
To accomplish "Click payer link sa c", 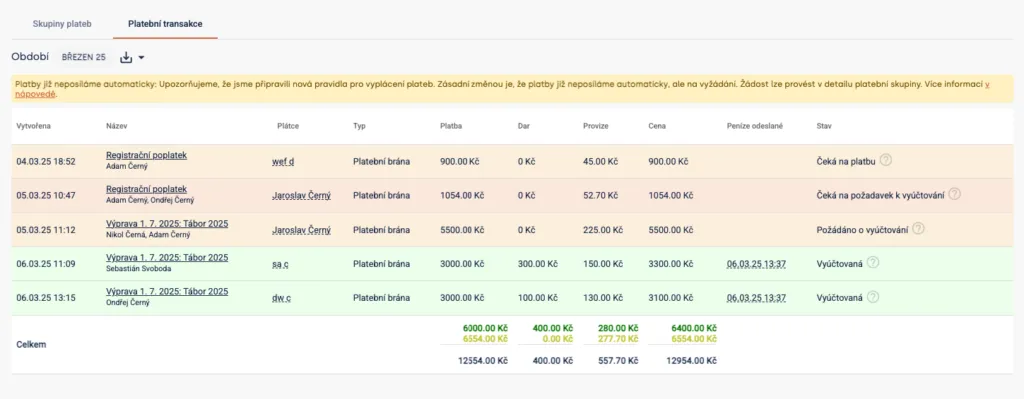I will point(281,264).
